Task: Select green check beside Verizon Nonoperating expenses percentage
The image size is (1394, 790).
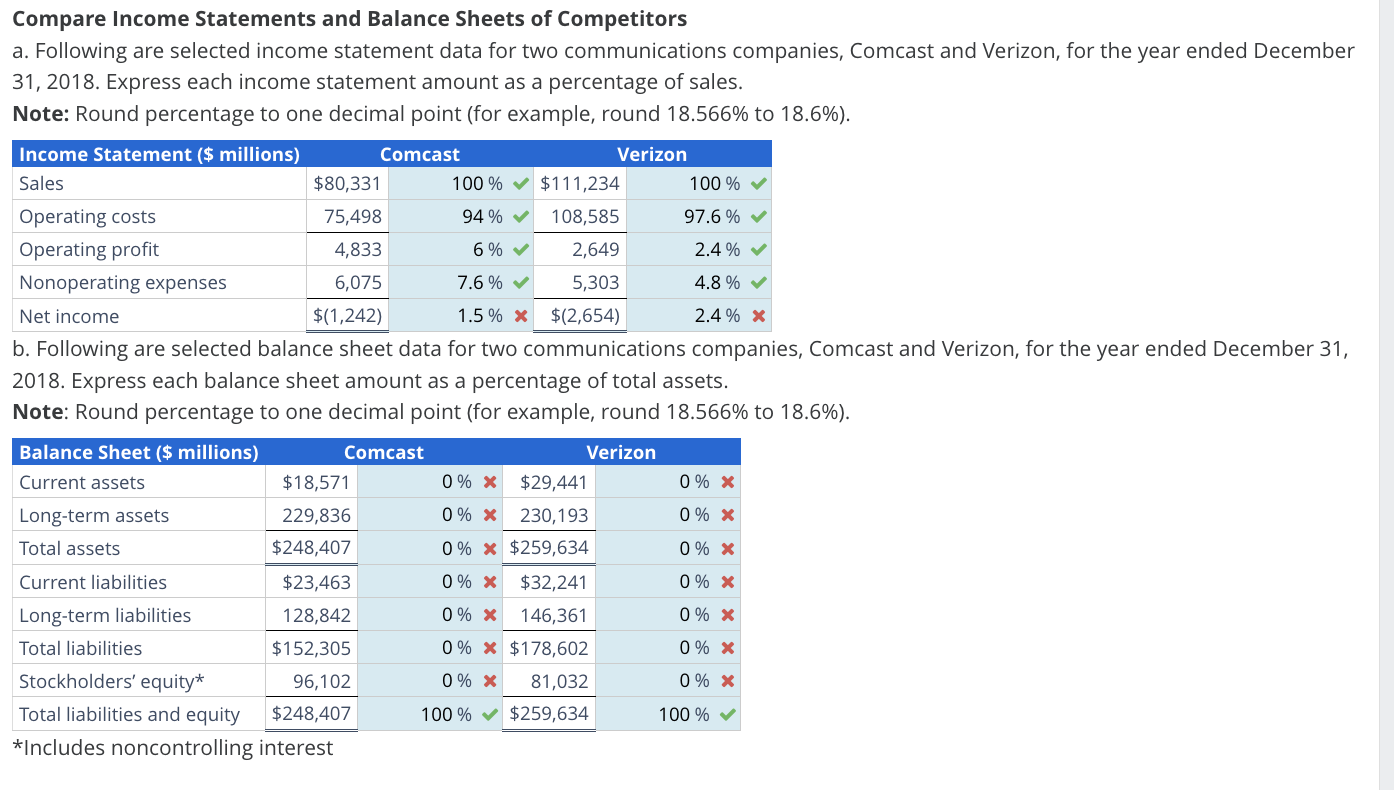Action: click(759, 283)
